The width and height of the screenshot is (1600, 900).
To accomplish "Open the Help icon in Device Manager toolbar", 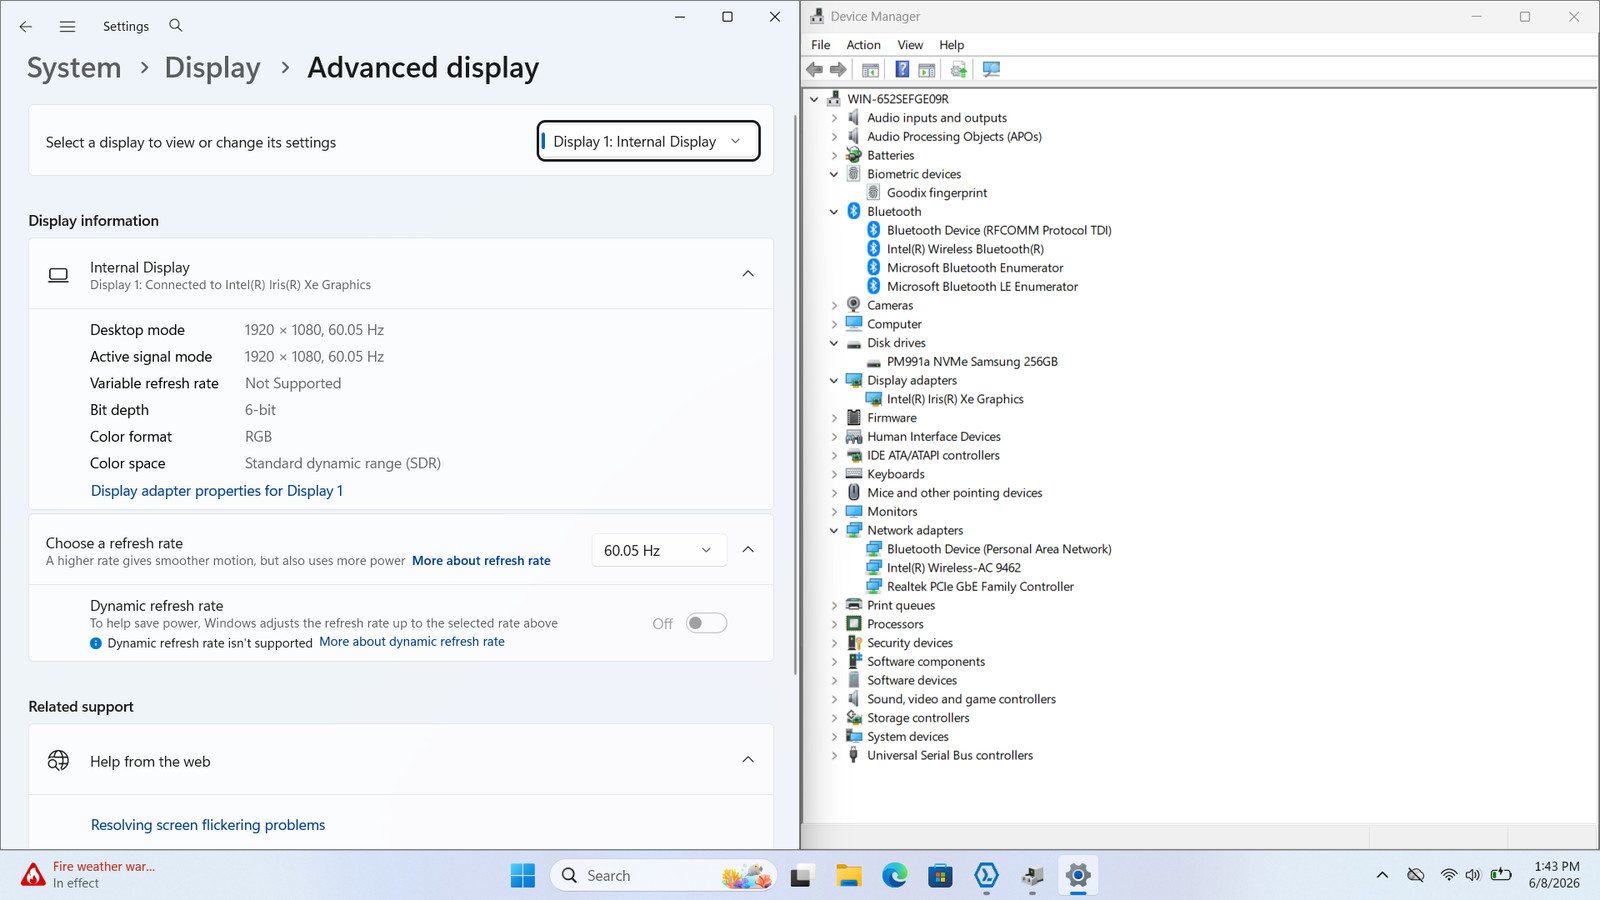I will coord(902,70).
